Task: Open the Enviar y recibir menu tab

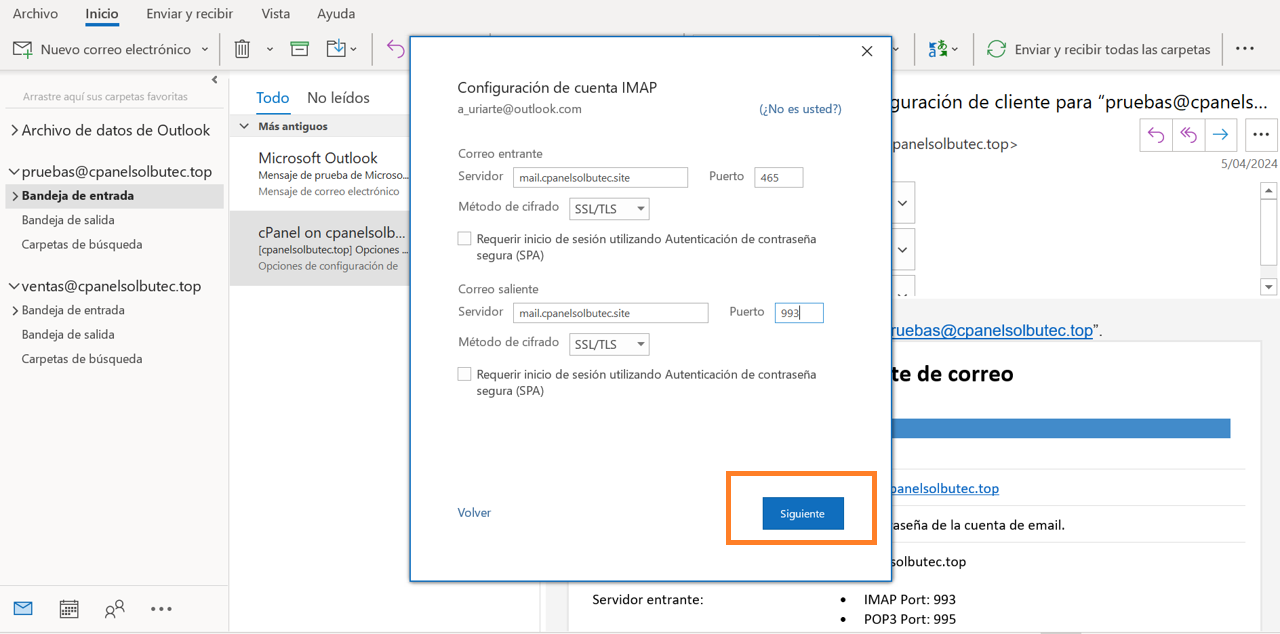Action: pyautogui.click(x=189, y=14)
